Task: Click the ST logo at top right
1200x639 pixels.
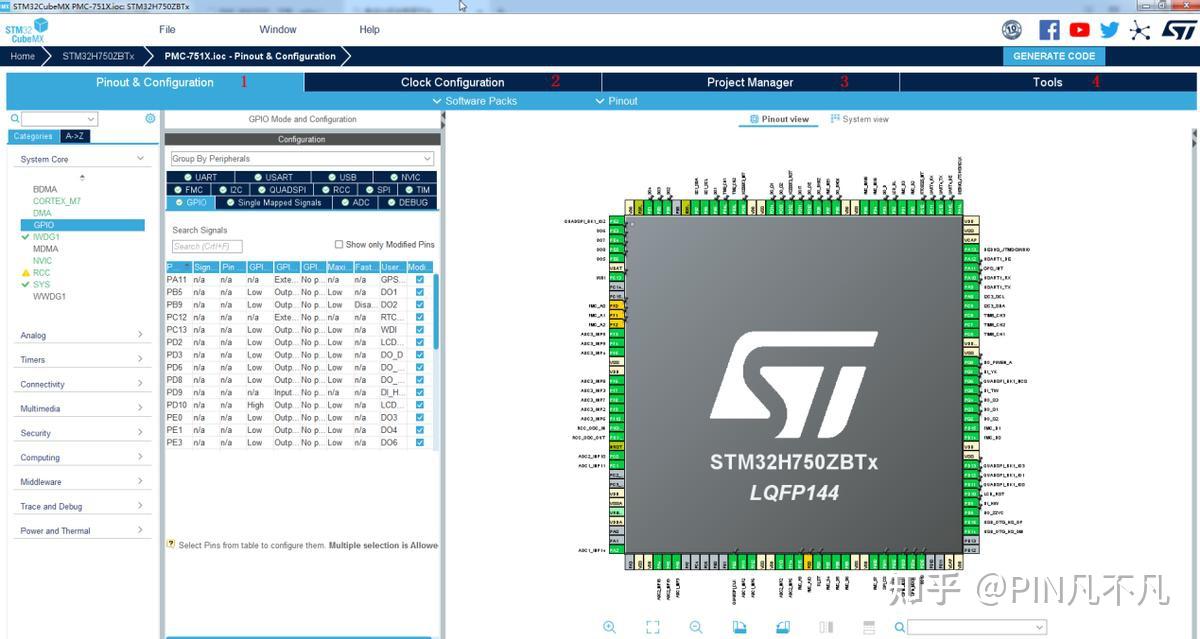Action: click(x=1177, y=29)
